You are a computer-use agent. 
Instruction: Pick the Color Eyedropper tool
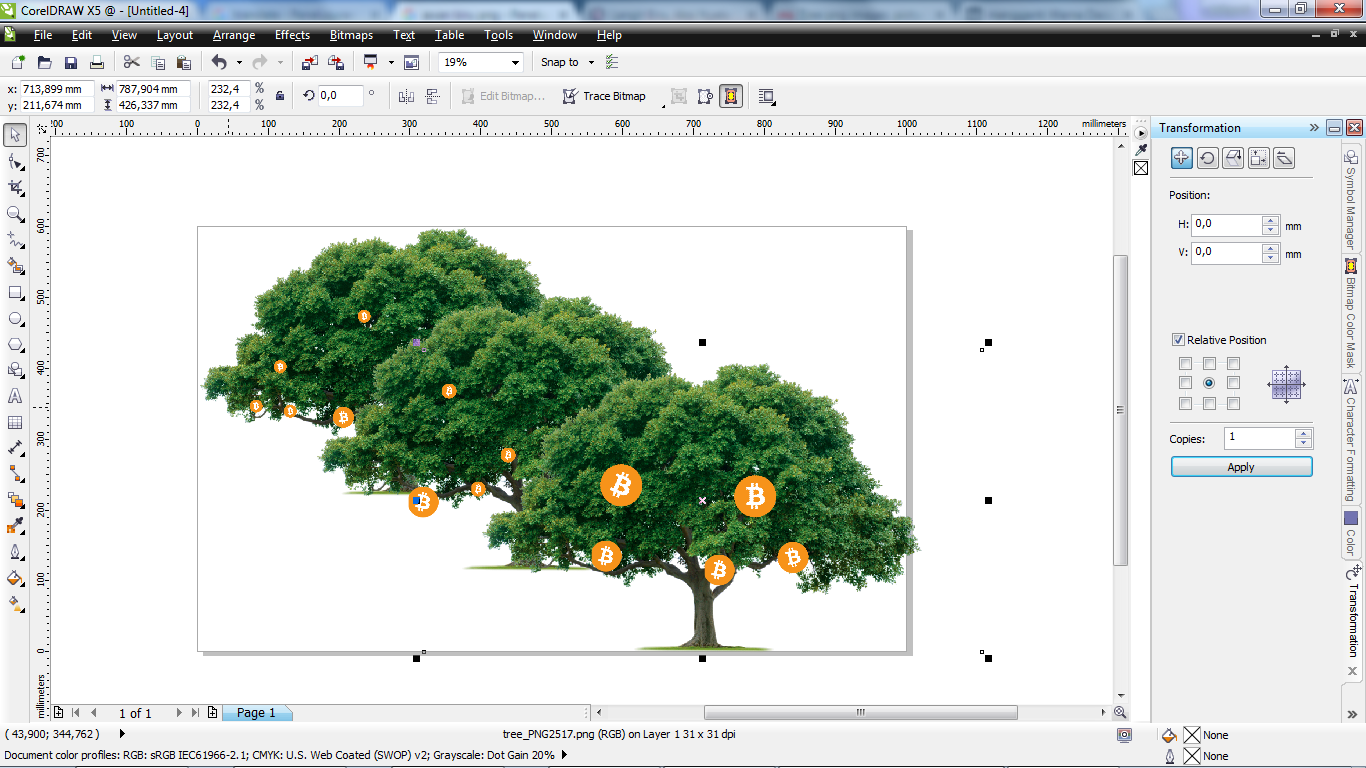tap(15, 526)
